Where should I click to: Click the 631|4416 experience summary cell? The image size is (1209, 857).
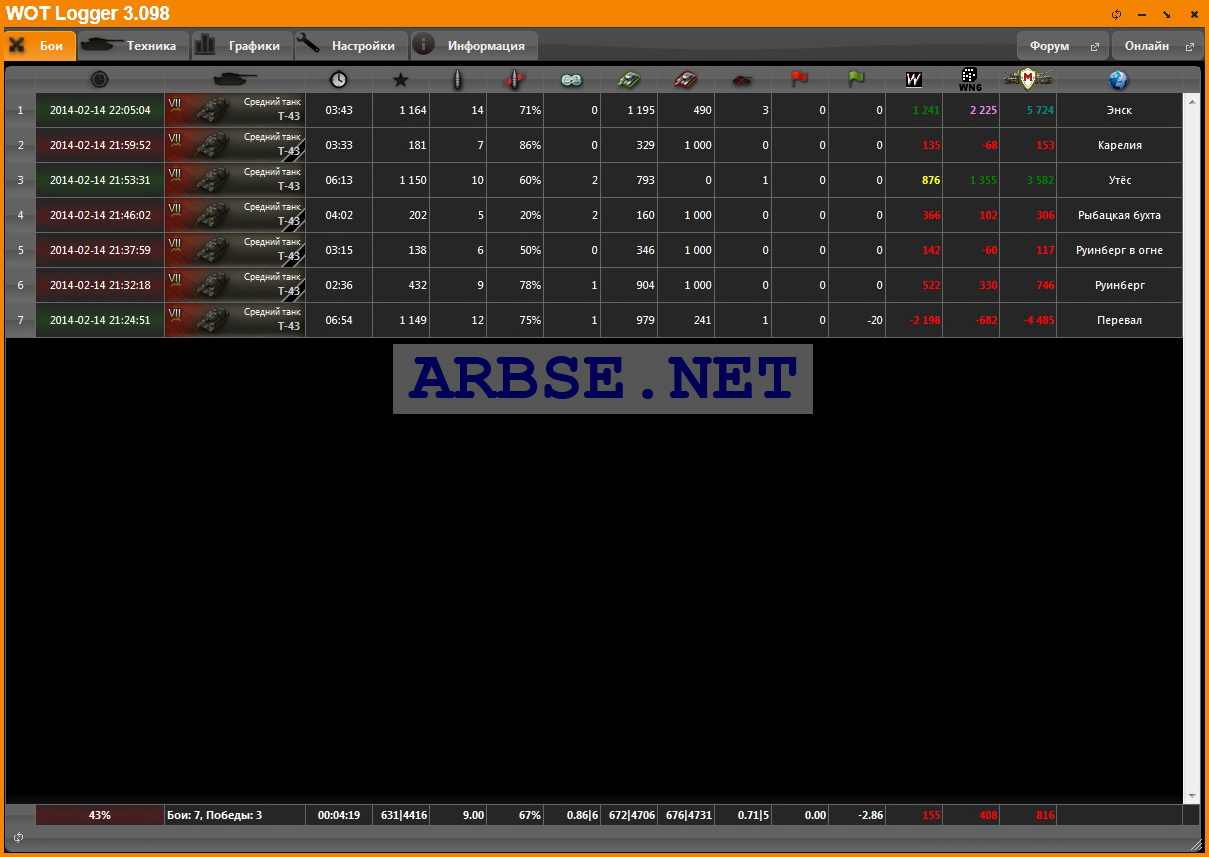point(401,815)
